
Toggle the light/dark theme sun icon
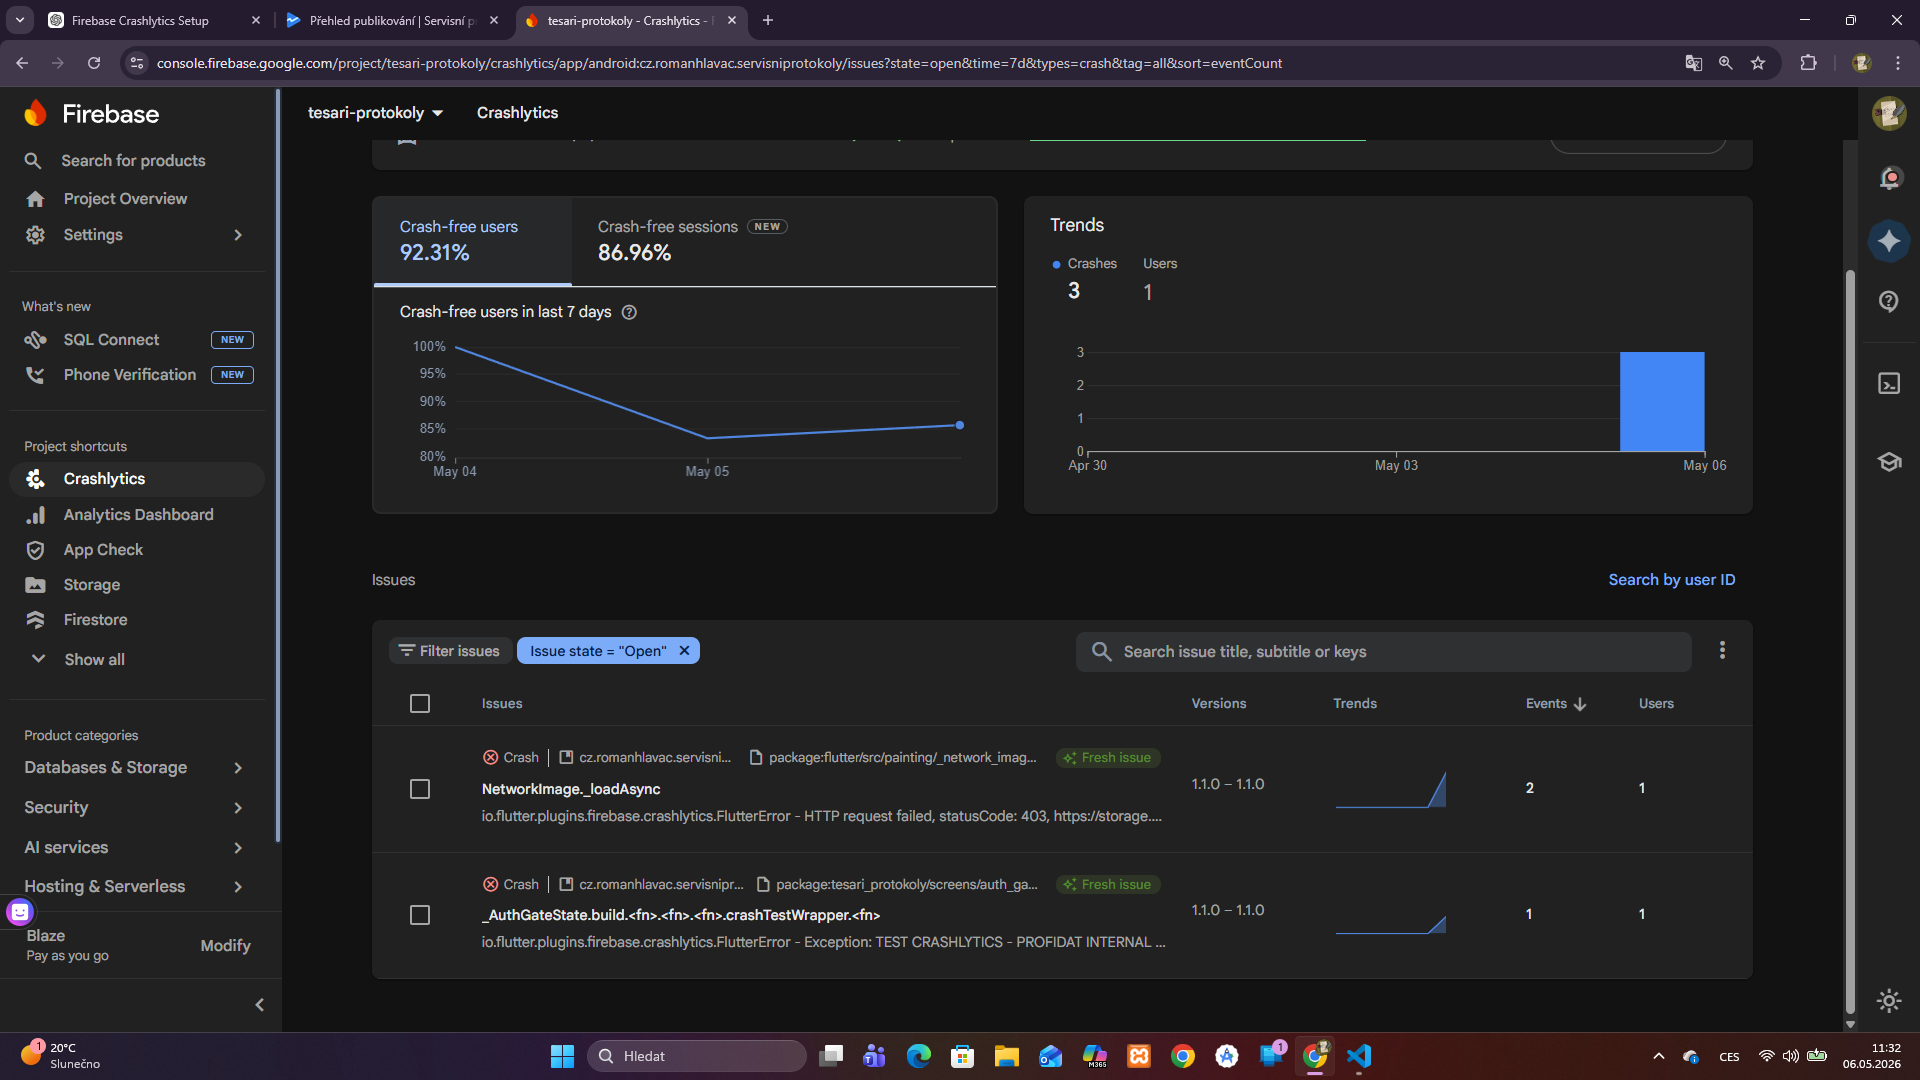coord(1889,1001)
